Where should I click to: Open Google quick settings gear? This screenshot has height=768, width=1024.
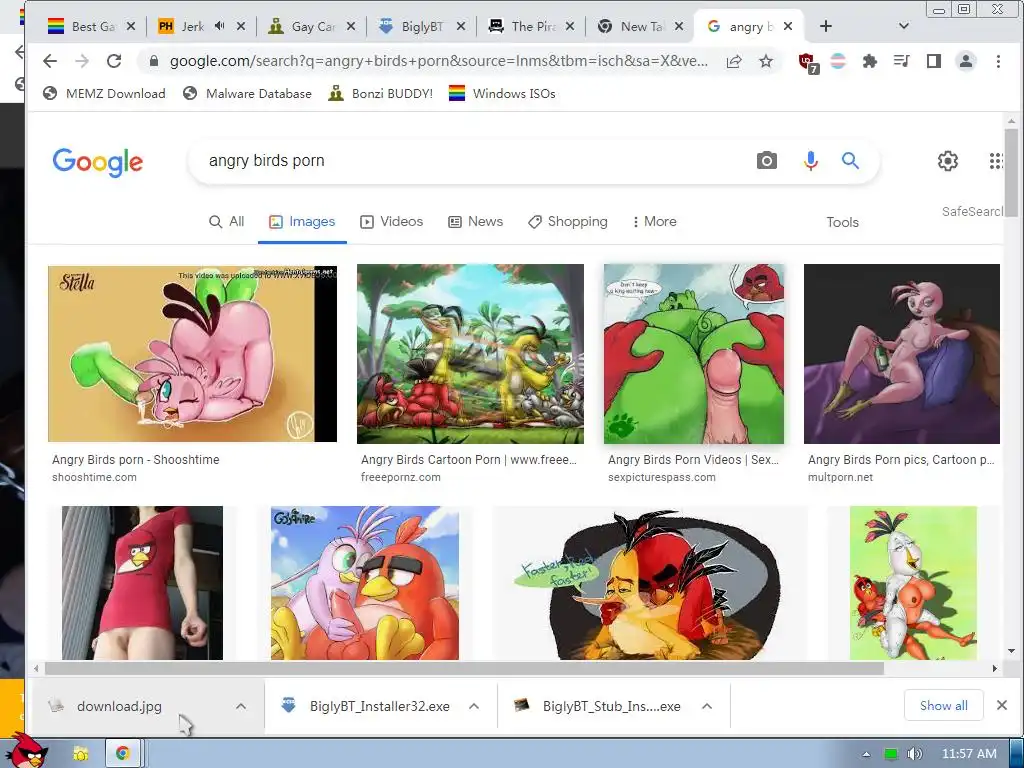[x=948, y=161]
